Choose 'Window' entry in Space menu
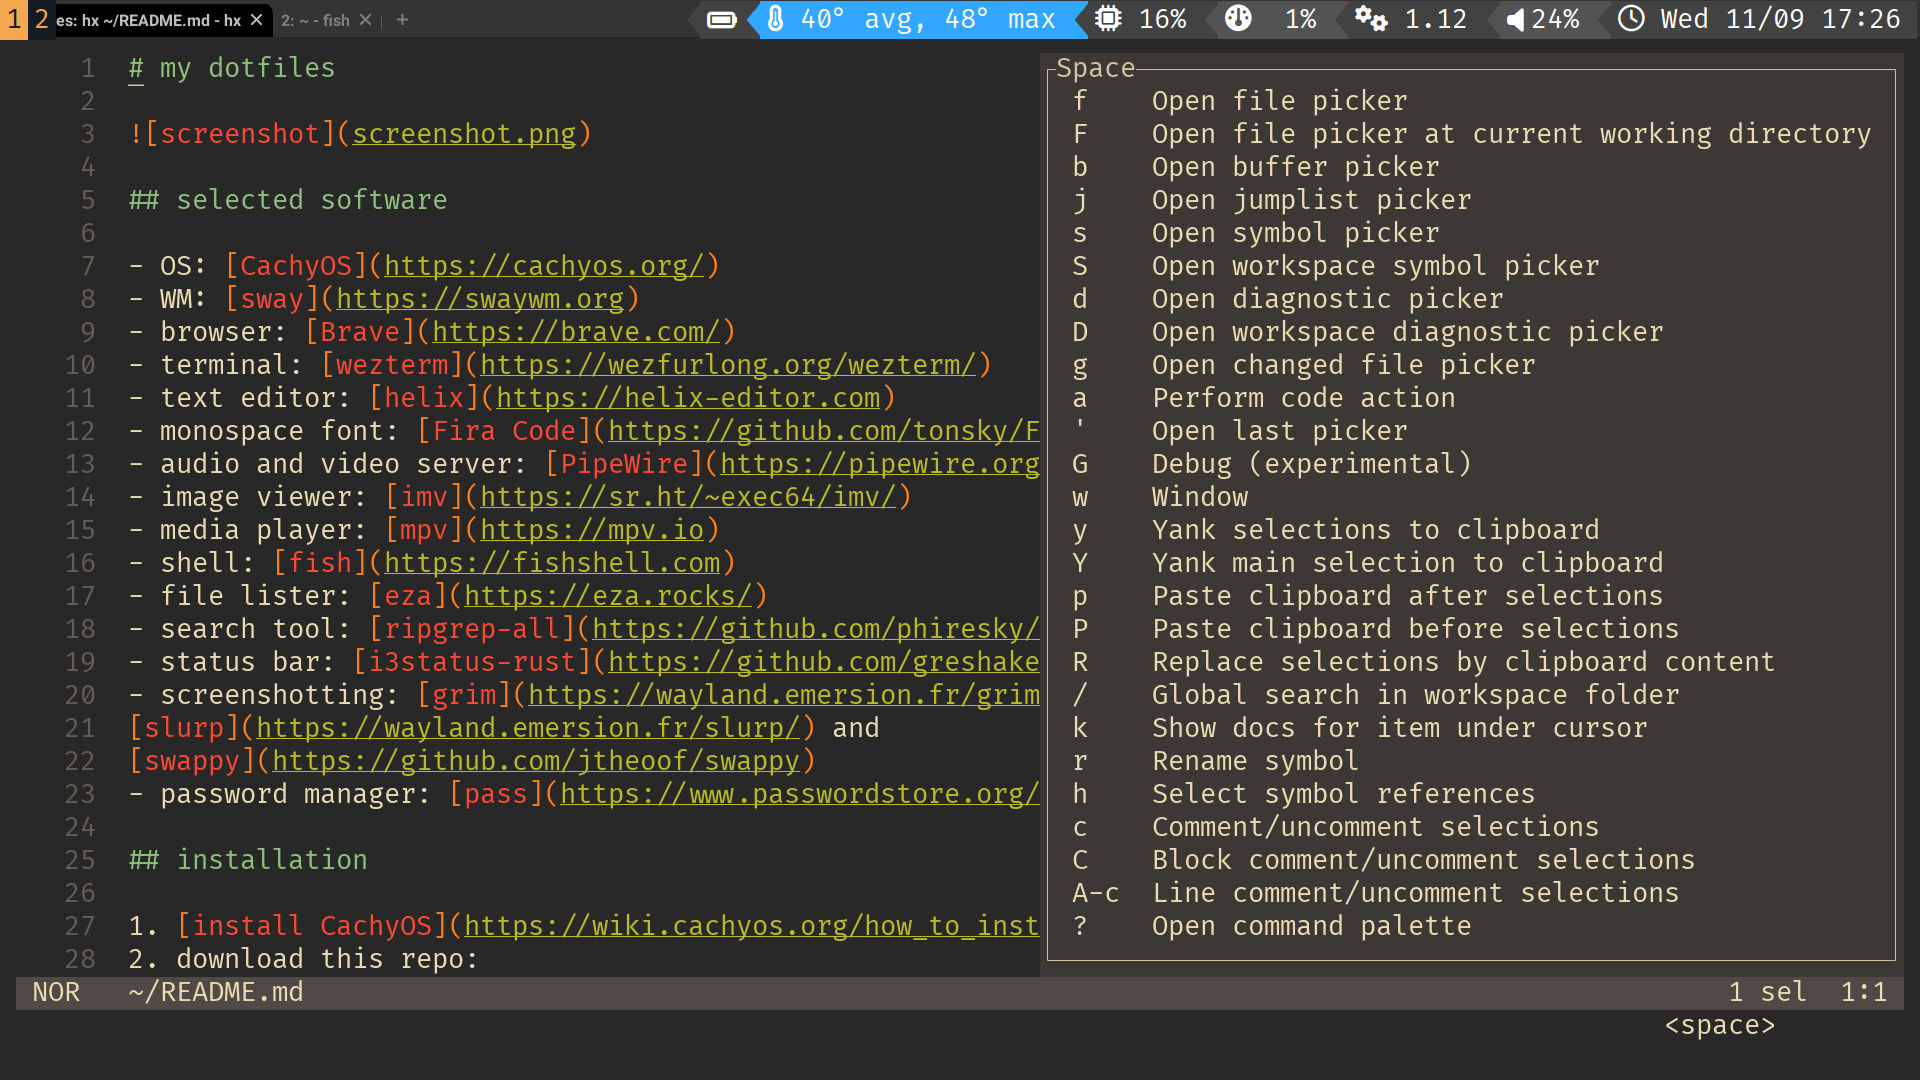 click(1199, 497)
